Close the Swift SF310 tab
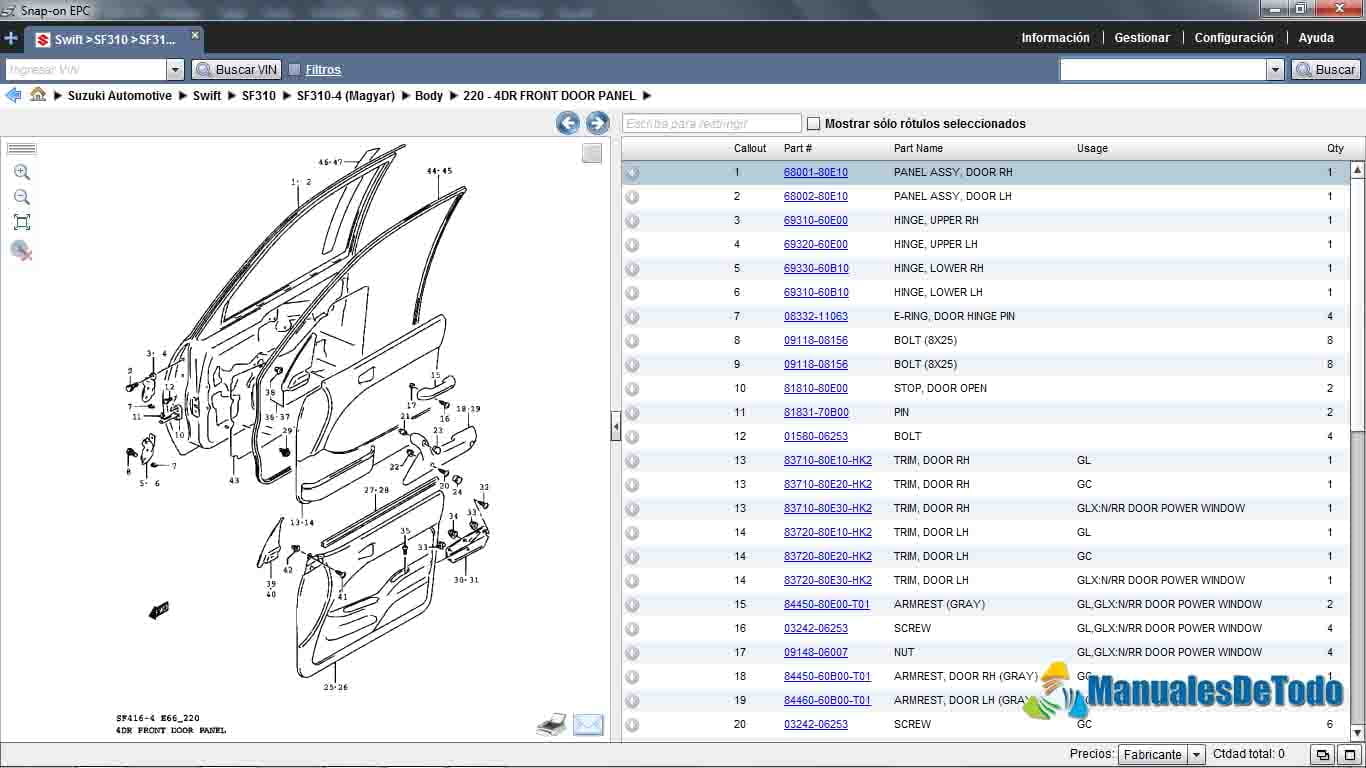1366x768 pixels. 195,35
